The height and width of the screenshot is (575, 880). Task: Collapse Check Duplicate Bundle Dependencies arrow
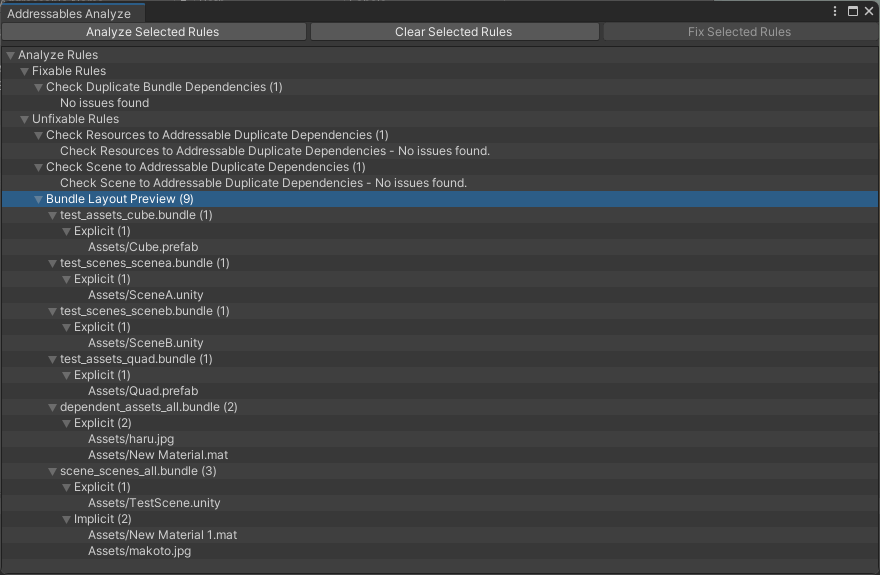coord(38,88)
